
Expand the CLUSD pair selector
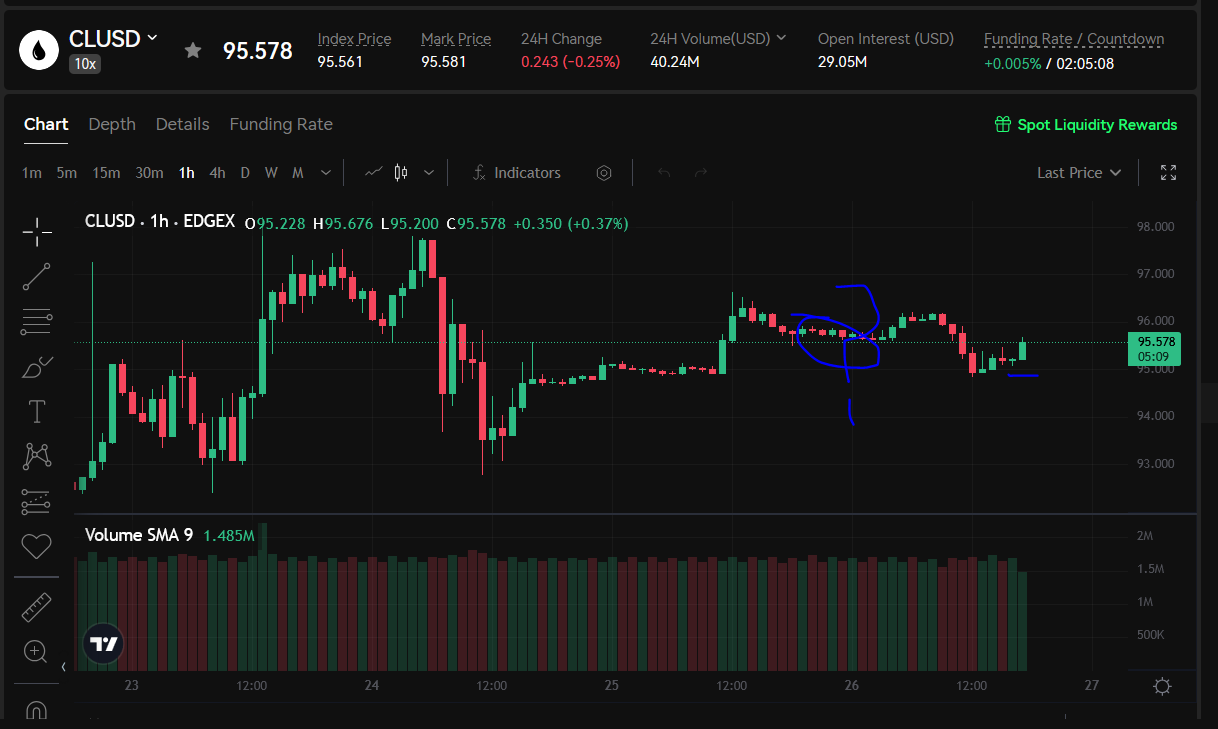click(x=152, y=37)
